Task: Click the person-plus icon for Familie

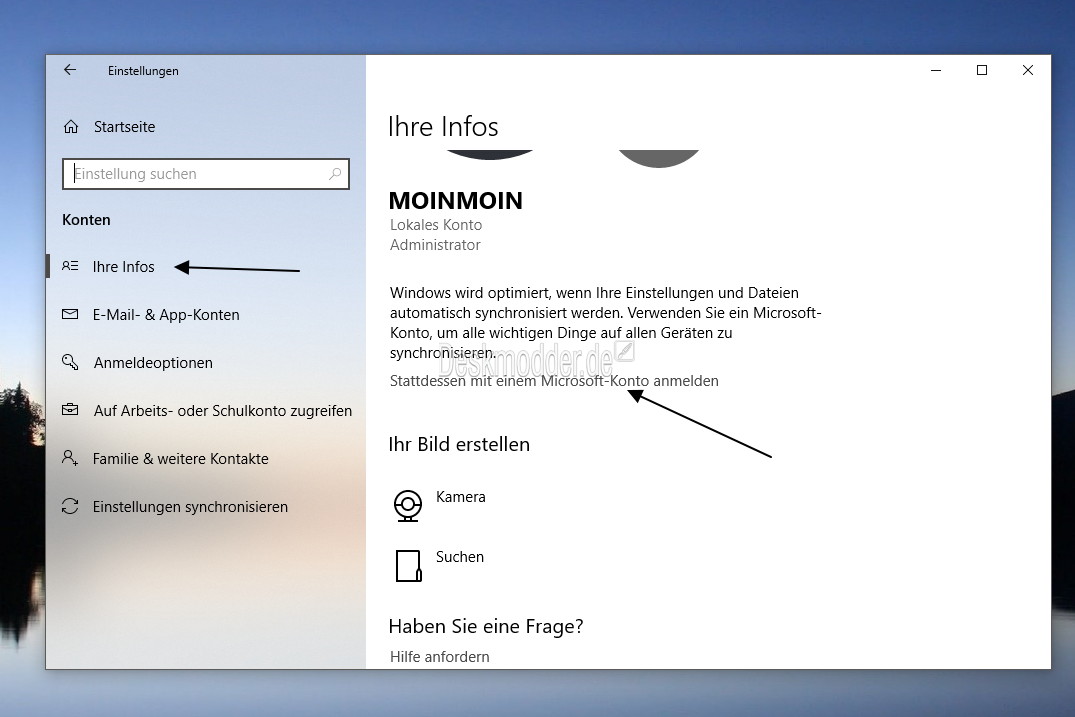Action: coord(70,458)
